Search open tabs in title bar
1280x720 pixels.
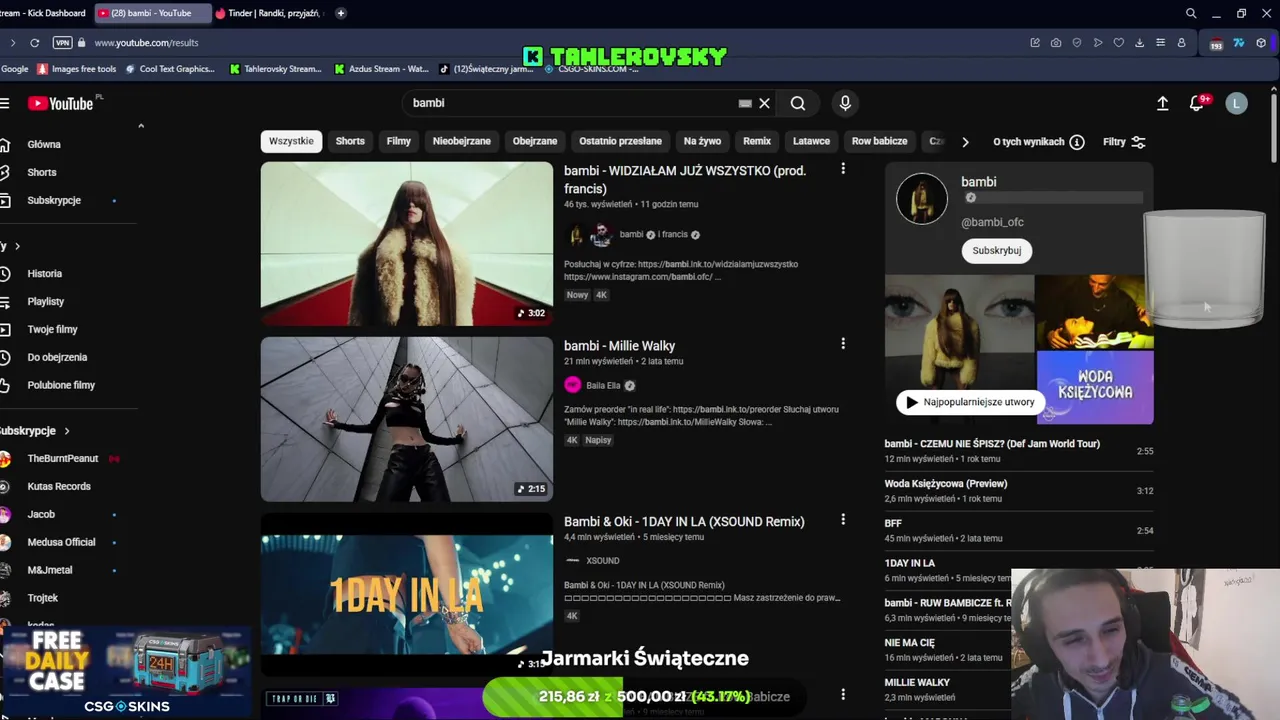coord(1191,13)
